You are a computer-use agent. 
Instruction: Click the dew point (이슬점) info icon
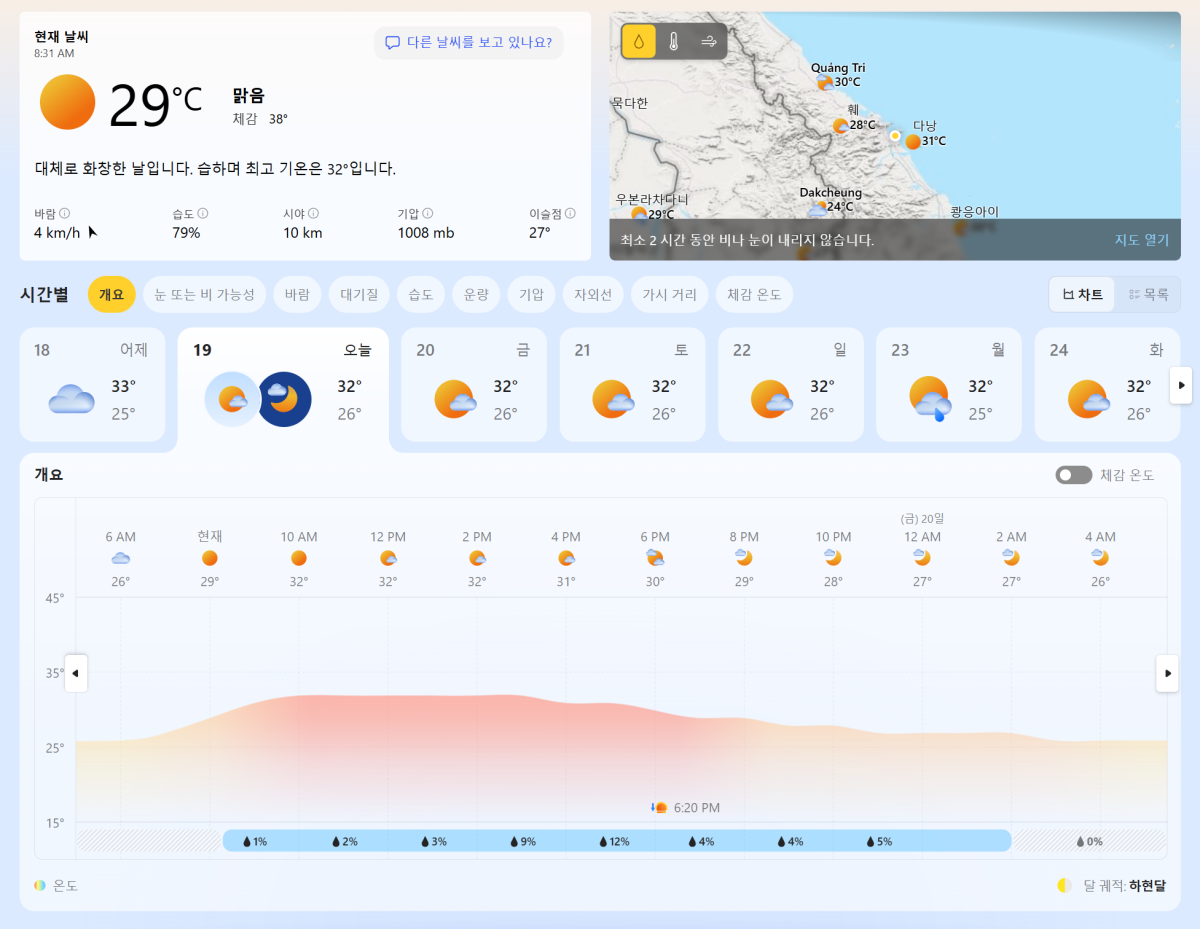point(570,213)
